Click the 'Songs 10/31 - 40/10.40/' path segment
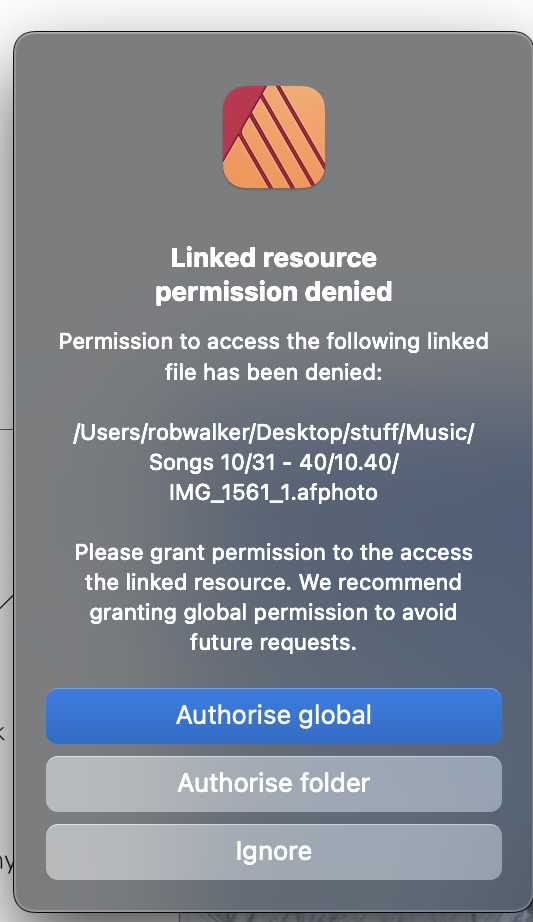This screenshot has height=922, width=533. 274,462
